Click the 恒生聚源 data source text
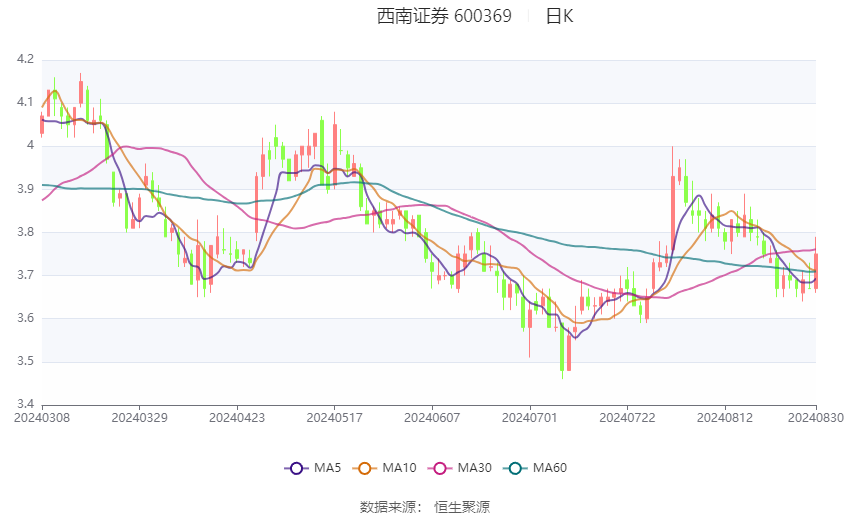This screenshot has height=517, width=850. 462,507
